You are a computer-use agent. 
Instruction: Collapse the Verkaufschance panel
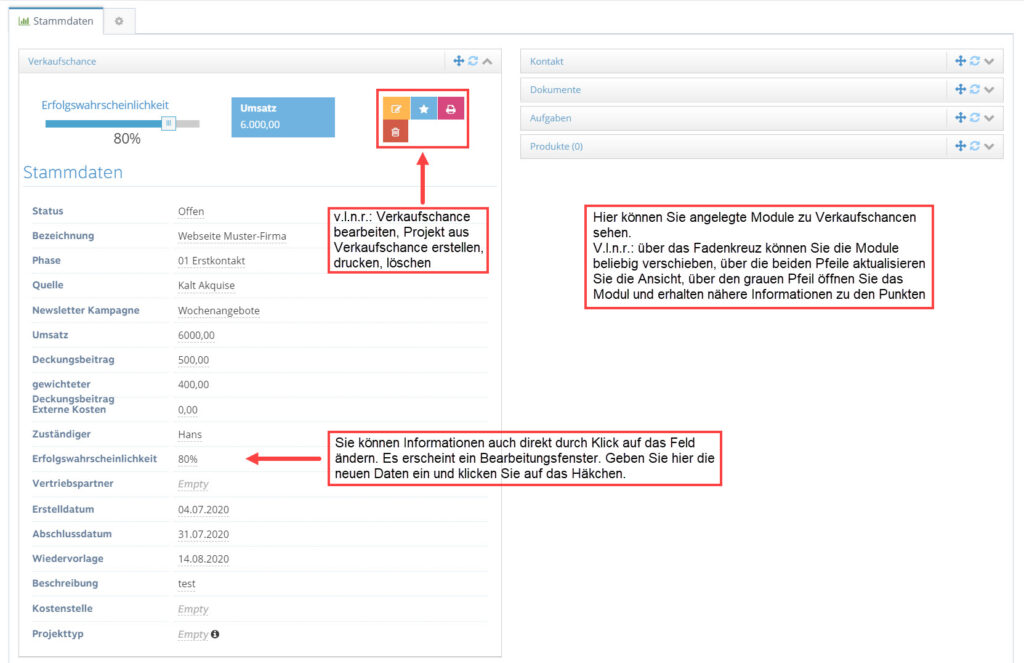pos(487,61)
